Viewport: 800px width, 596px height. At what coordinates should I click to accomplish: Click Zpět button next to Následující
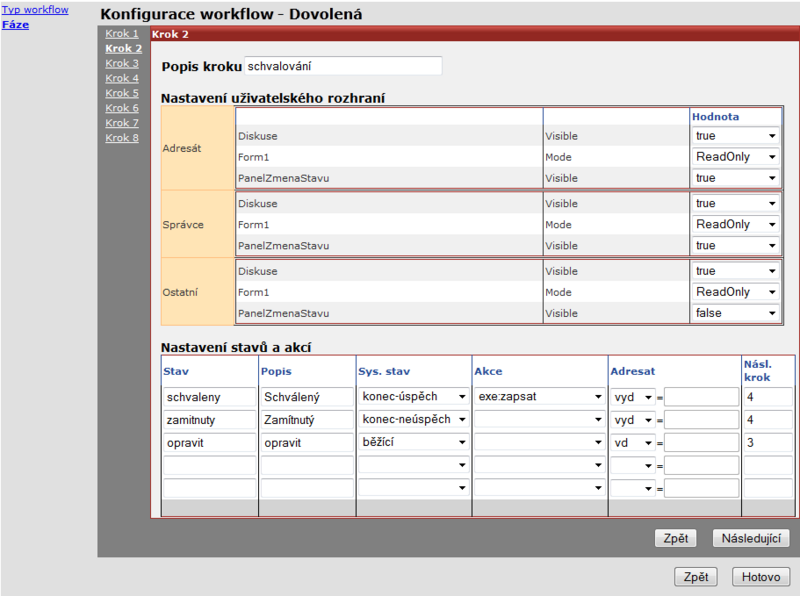676,538
